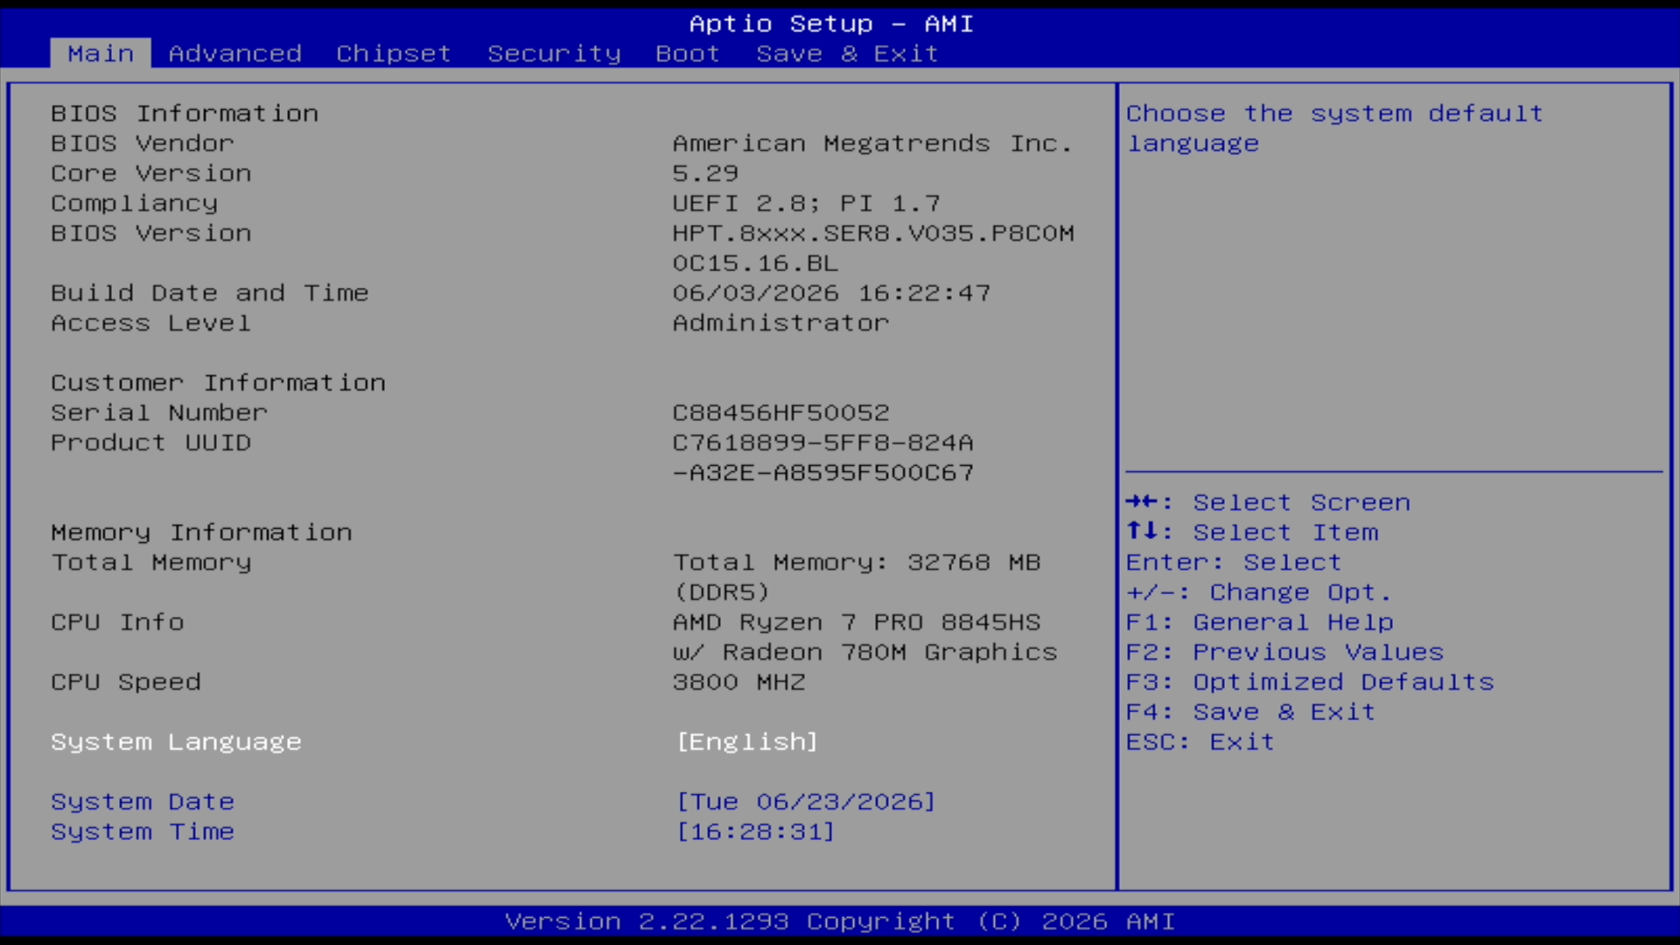Edit the time value [16:28:31]
Image resolution: width=1680 pixels, height=945 pixels.
(755, 832)
